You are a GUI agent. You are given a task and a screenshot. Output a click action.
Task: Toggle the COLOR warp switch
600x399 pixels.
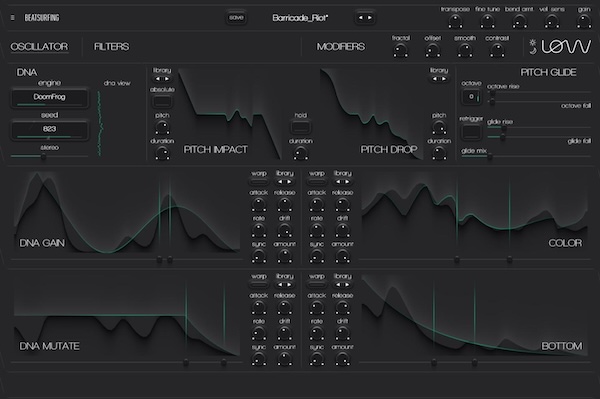point(316,182)
